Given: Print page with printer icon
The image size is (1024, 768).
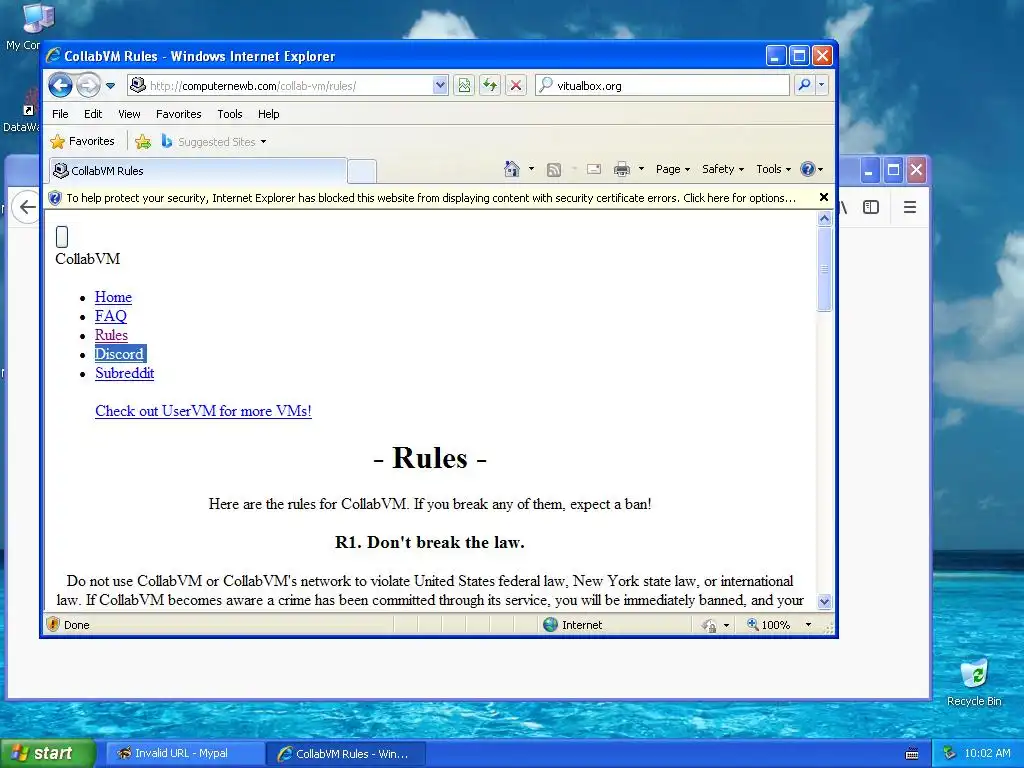Looking at the screenshot, I should pyautogui.click(x=622, y=169).
